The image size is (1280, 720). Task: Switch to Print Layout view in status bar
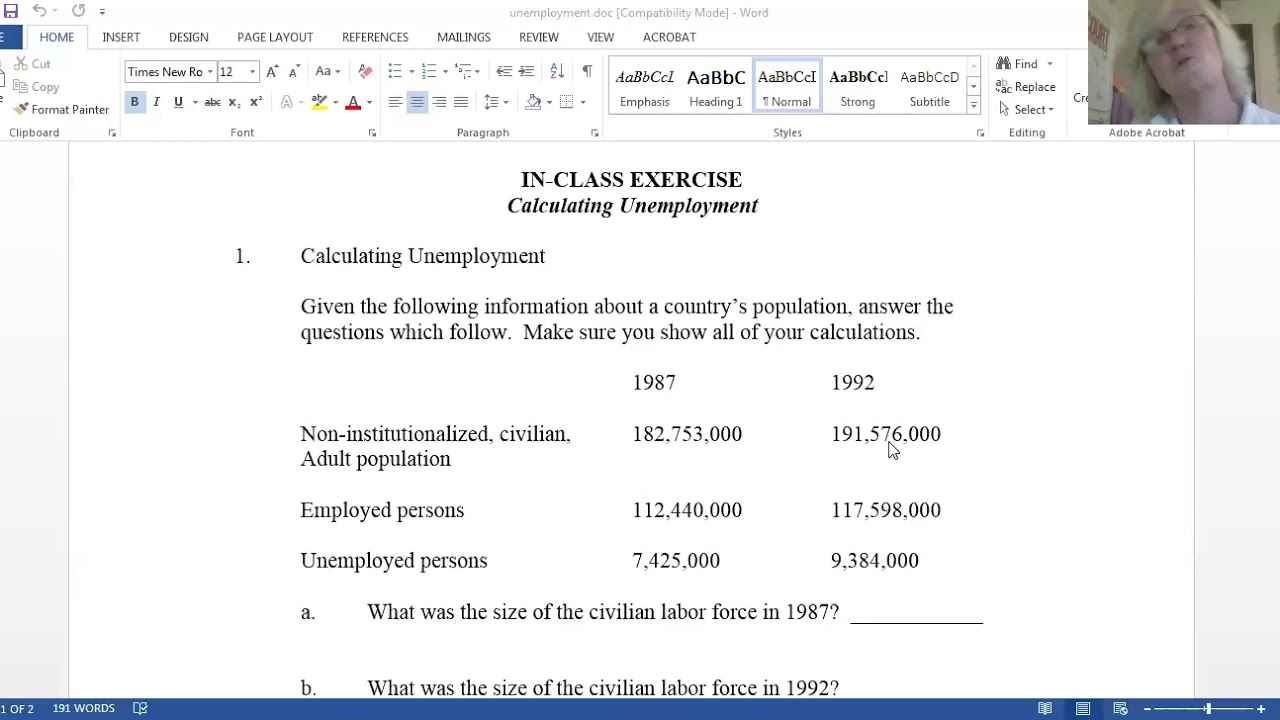pyautogui.click(x=1083, y=709)
